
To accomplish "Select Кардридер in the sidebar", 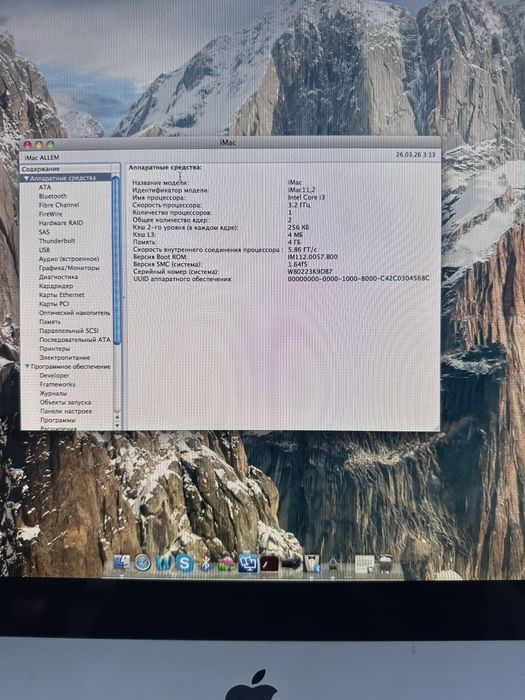I will (x=56, y=286).
